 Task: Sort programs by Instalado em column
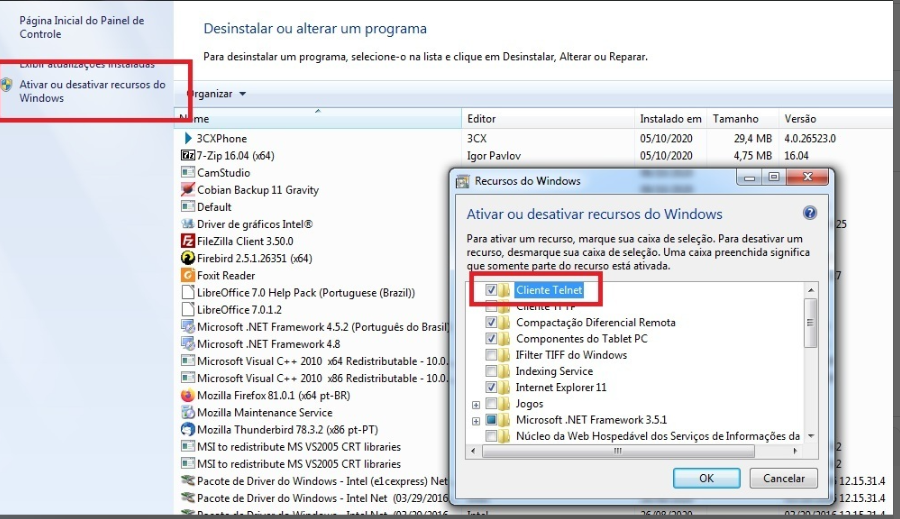point(670,119)
